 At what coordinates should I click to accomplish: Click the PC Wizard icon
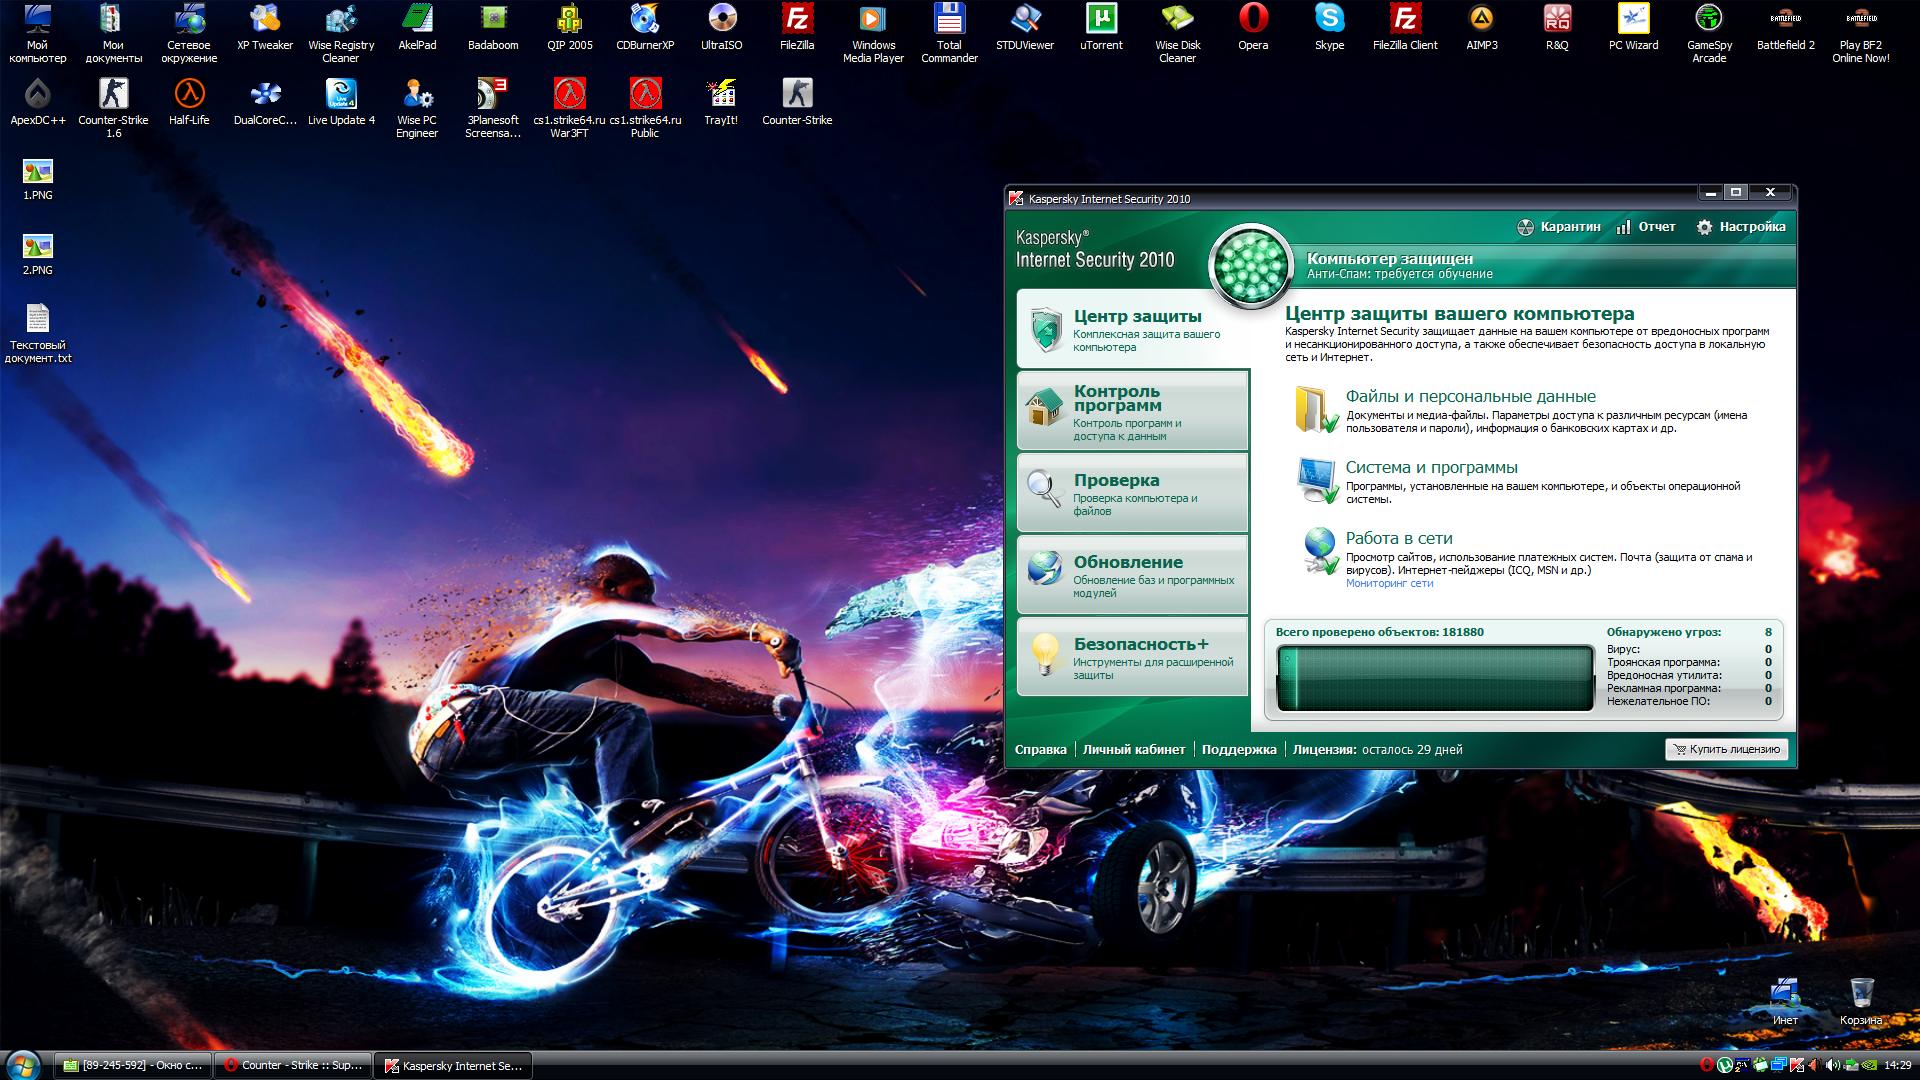coord(1633,28)
